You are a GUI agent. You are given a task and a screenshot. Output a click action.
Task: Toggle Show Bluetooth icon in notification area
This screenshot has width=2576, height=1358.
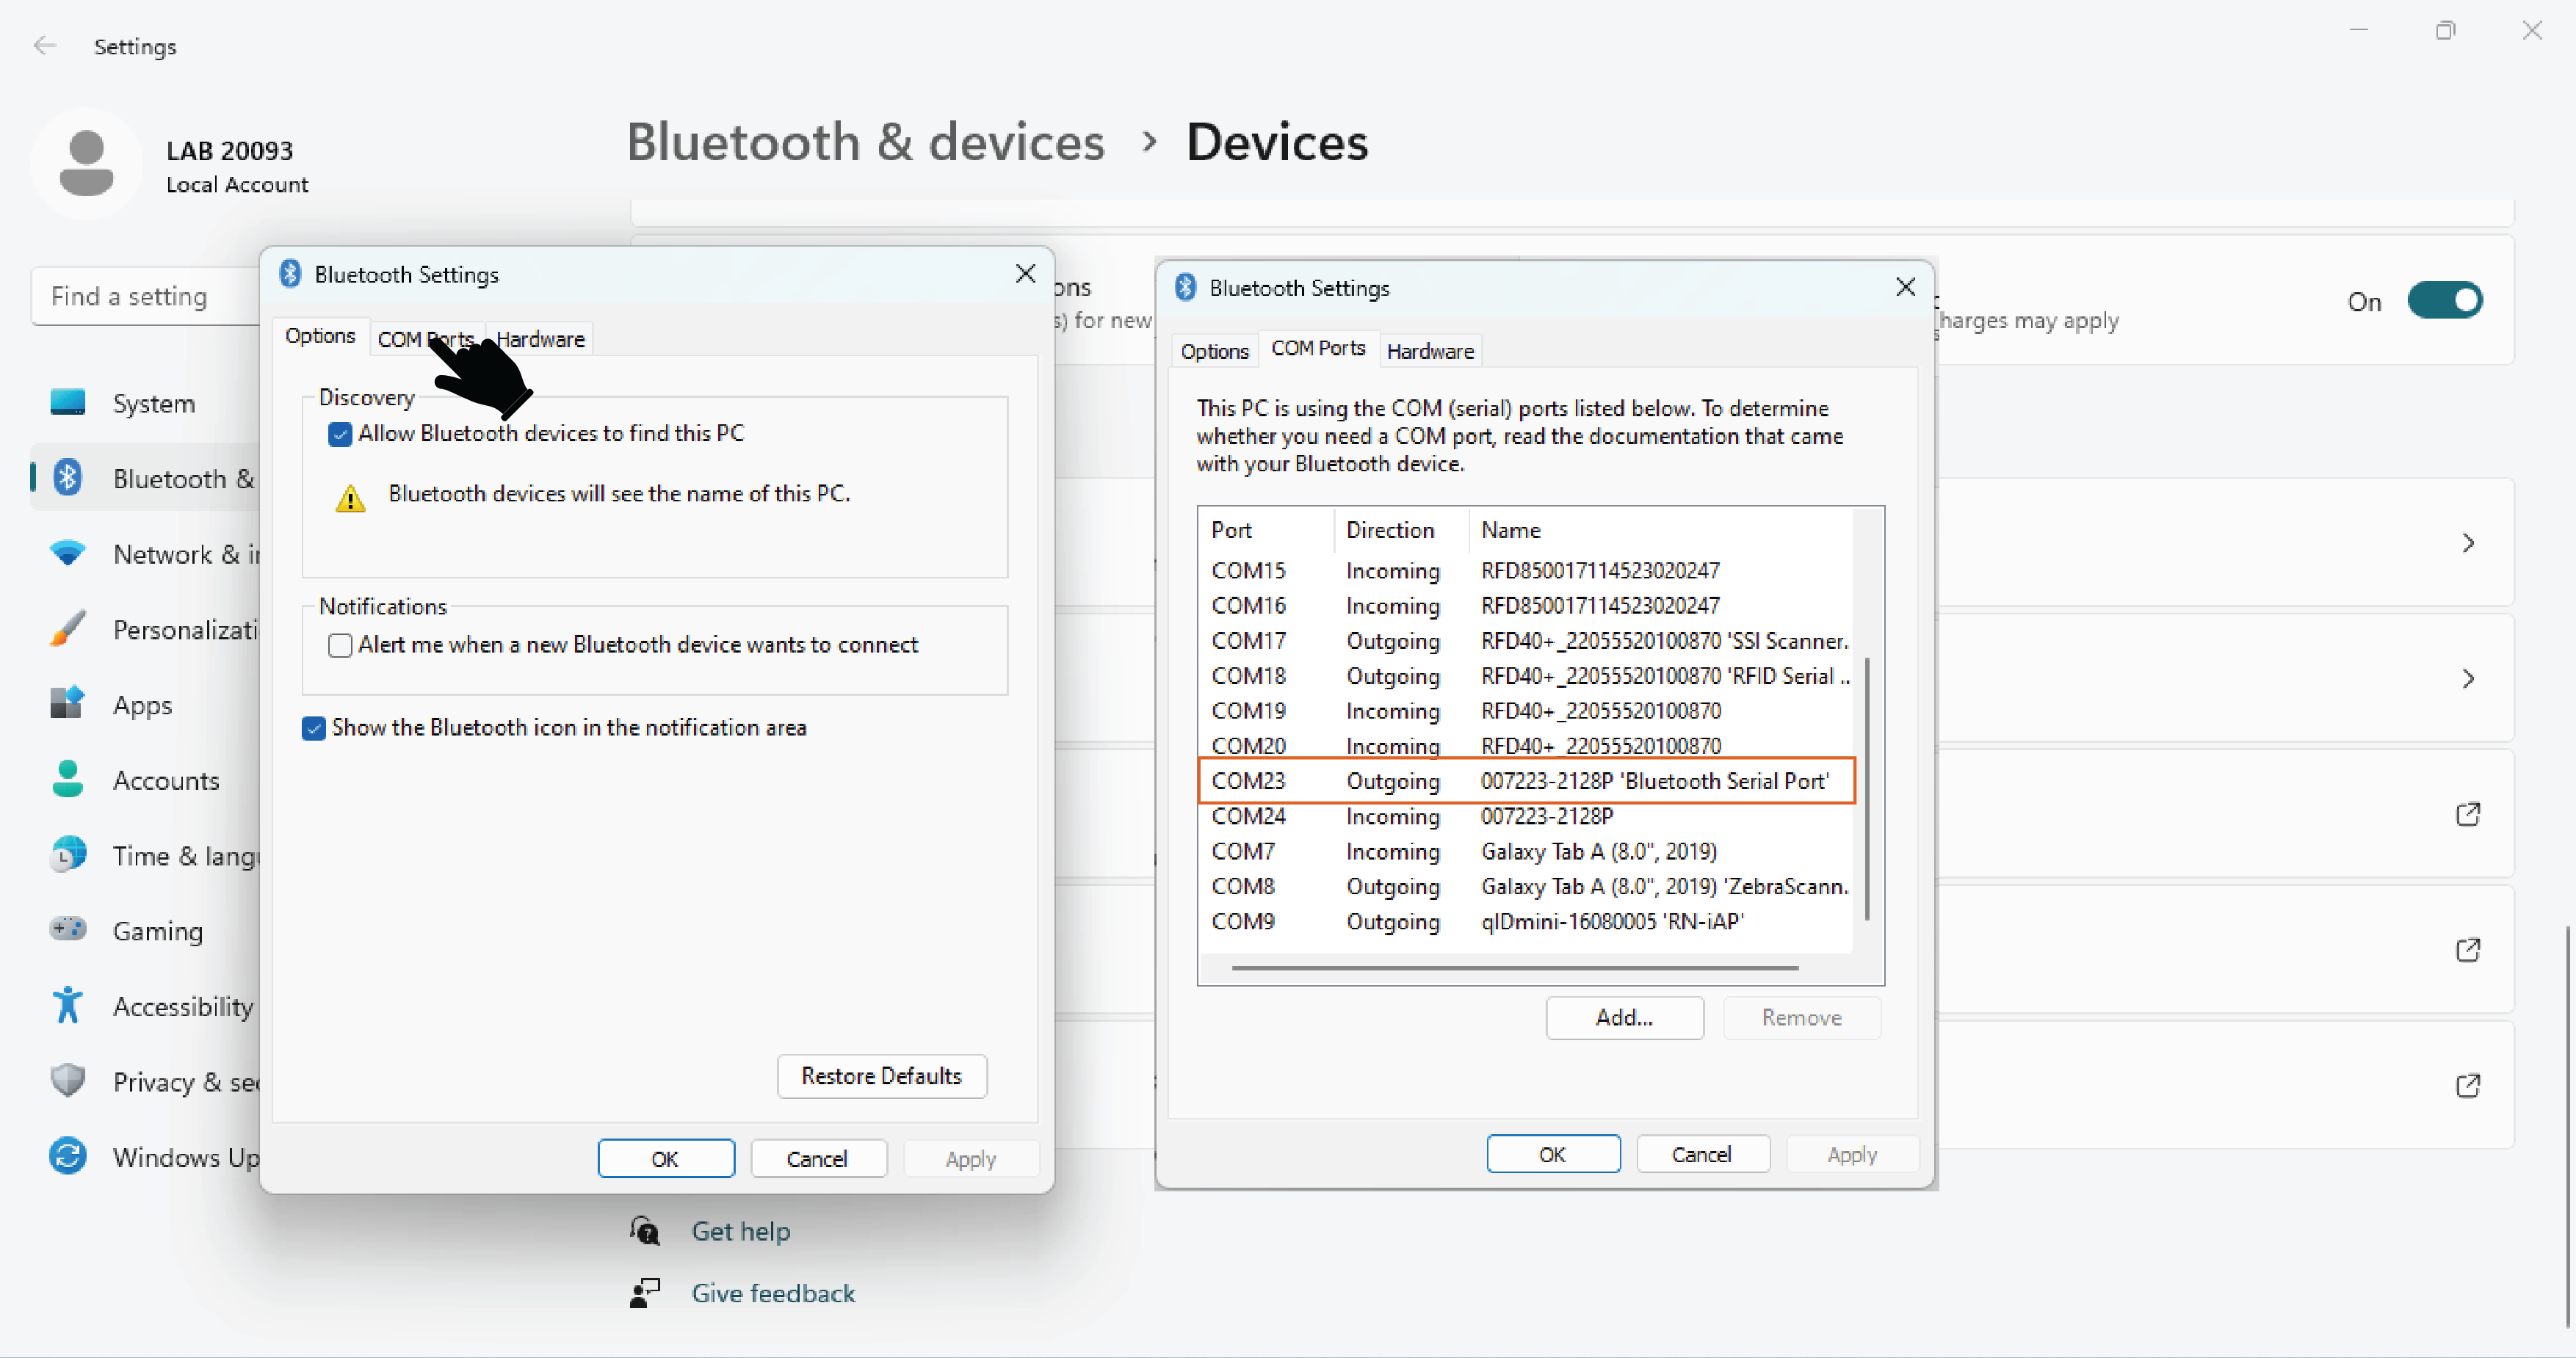point(314,728)
